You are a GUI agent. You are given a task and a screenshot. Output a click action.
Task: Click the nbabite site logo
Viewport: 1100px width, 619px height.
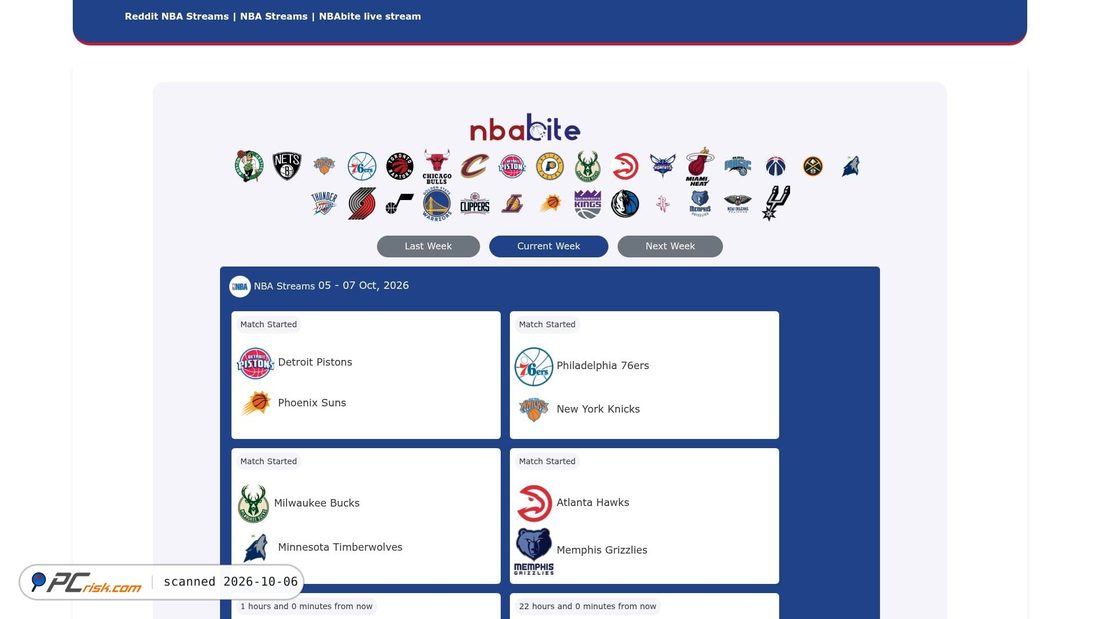point(525,128)
